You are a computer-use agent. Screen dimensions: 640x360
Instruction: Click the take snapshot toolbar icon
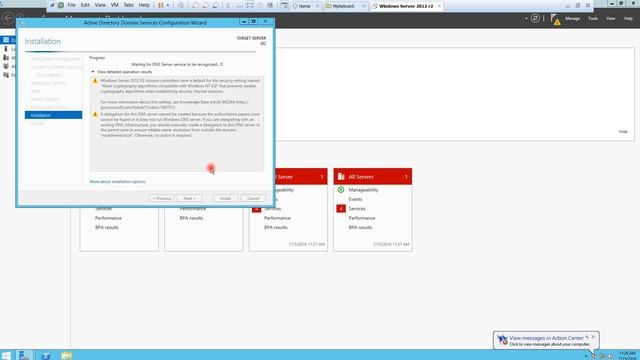point(195,5)
